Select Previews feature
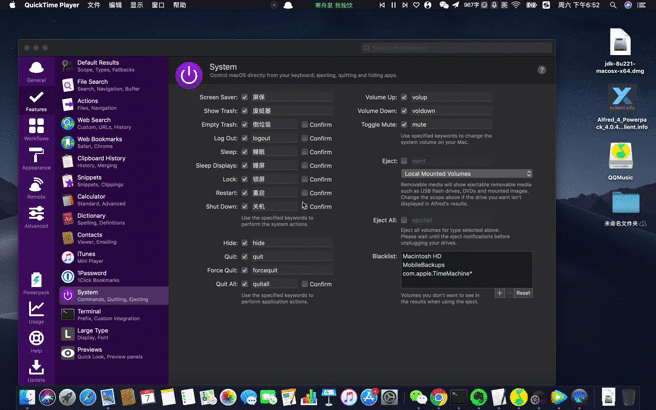656x410 pixels. pos(114,353)
